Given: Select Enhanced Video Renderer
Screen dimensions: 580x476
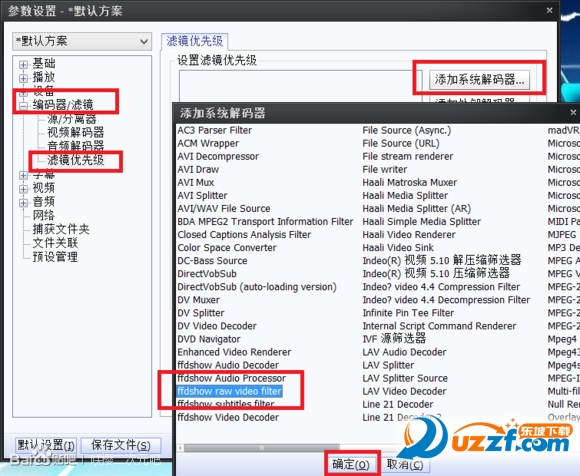Looking at the screenshot, I should tap(234, 352).
